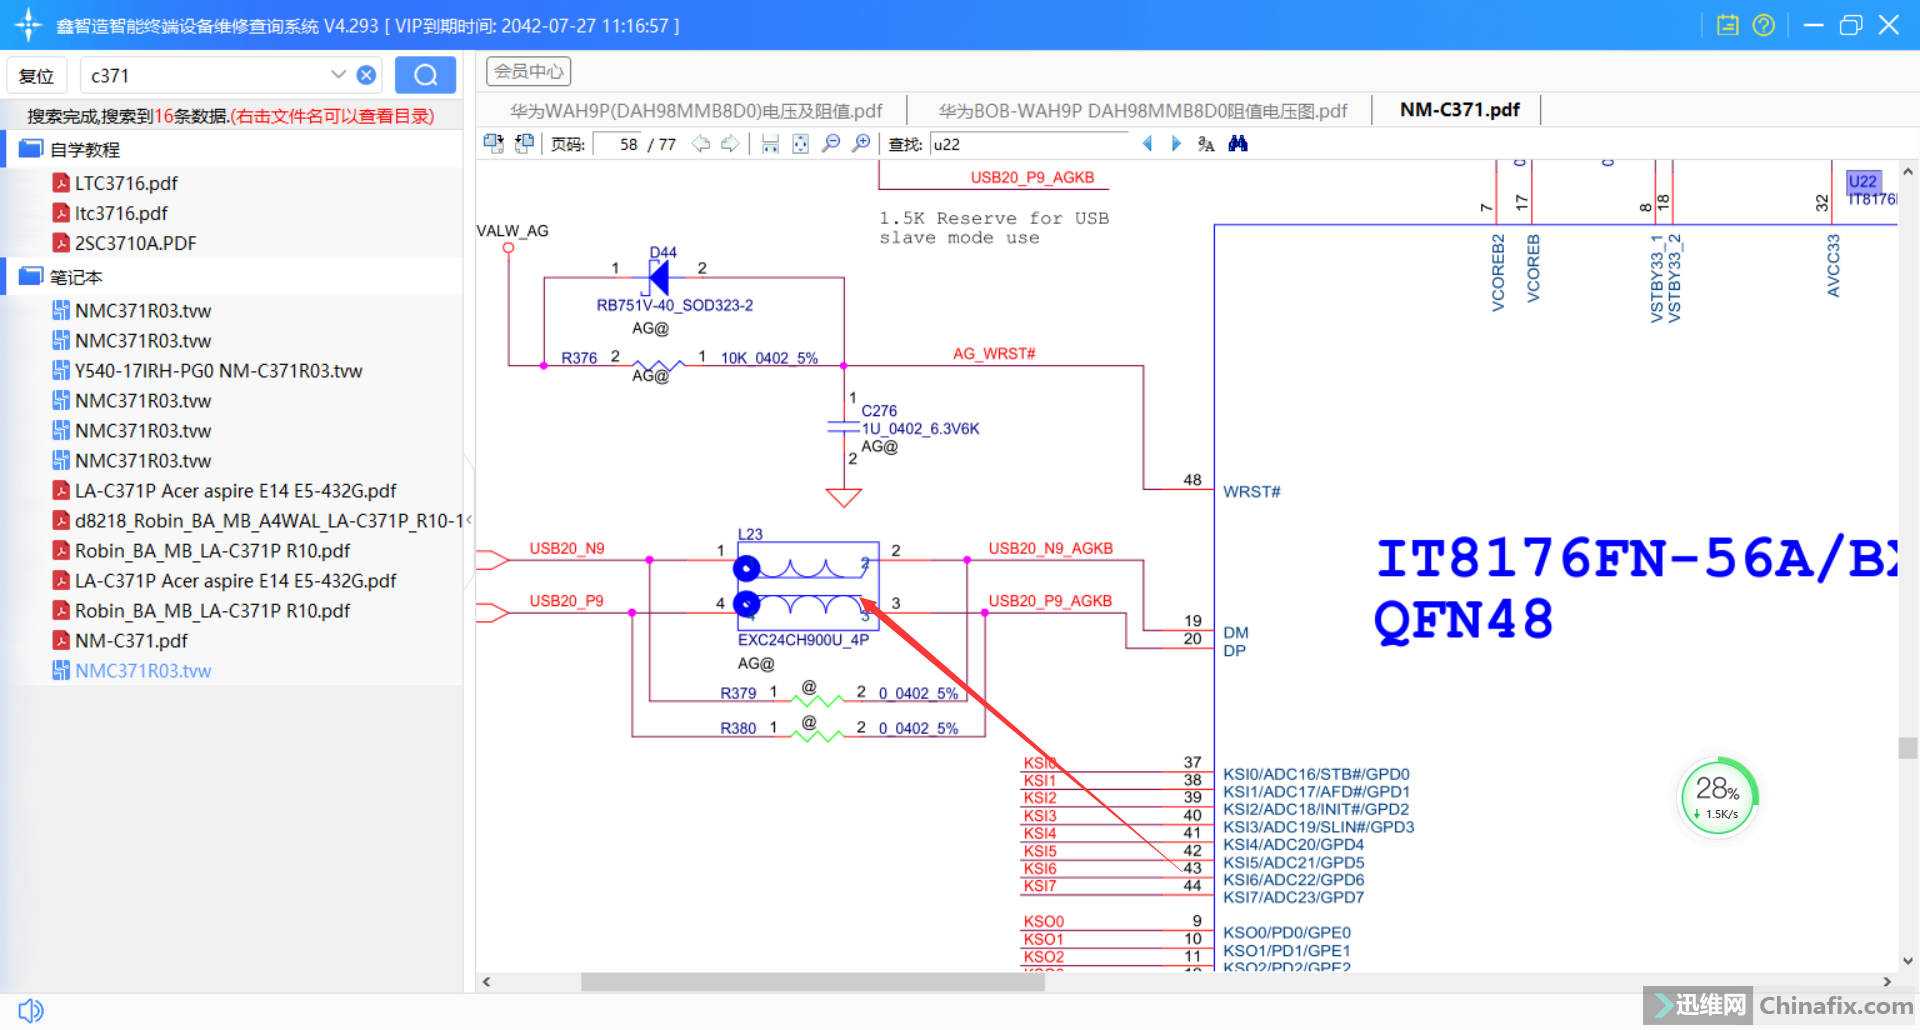Image resolution: width=1920 pixels, height=1030 pixels.
Task: Run search with the blue magnifier button
Action: (425, 75)
